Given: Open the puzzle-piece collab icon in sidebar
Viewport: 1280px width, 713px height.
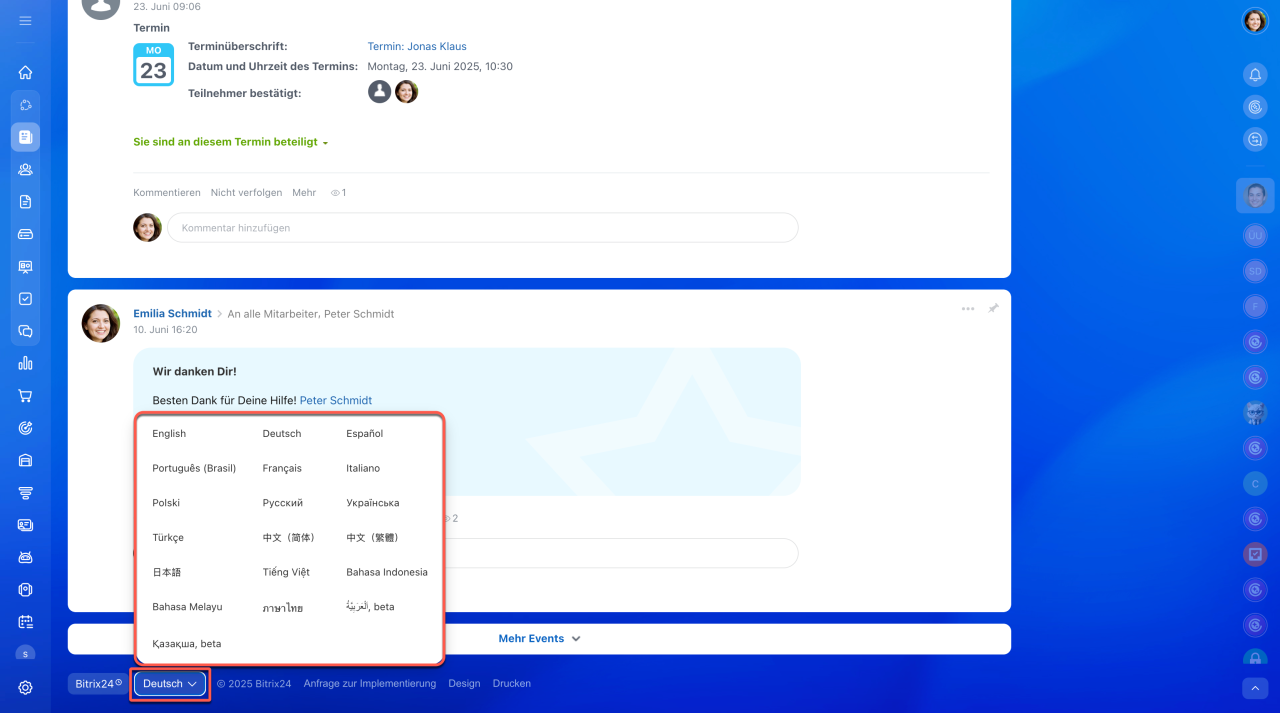Looking at the screenshot, I should click(25, 104).
